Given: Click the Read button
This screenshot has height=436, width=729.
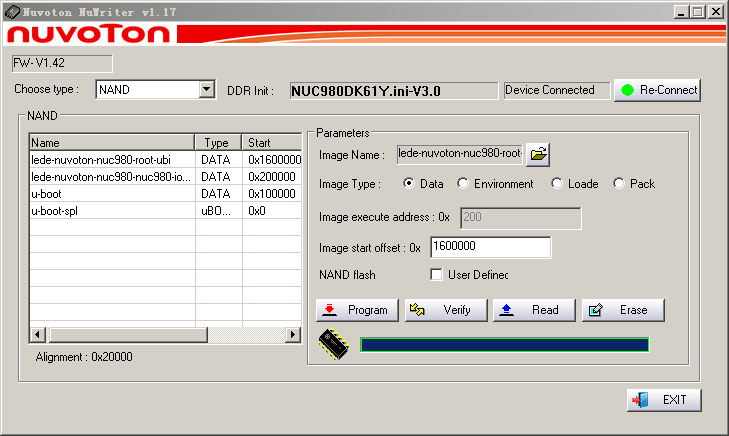Looking at the screenshot, I should tap(534, 310).
